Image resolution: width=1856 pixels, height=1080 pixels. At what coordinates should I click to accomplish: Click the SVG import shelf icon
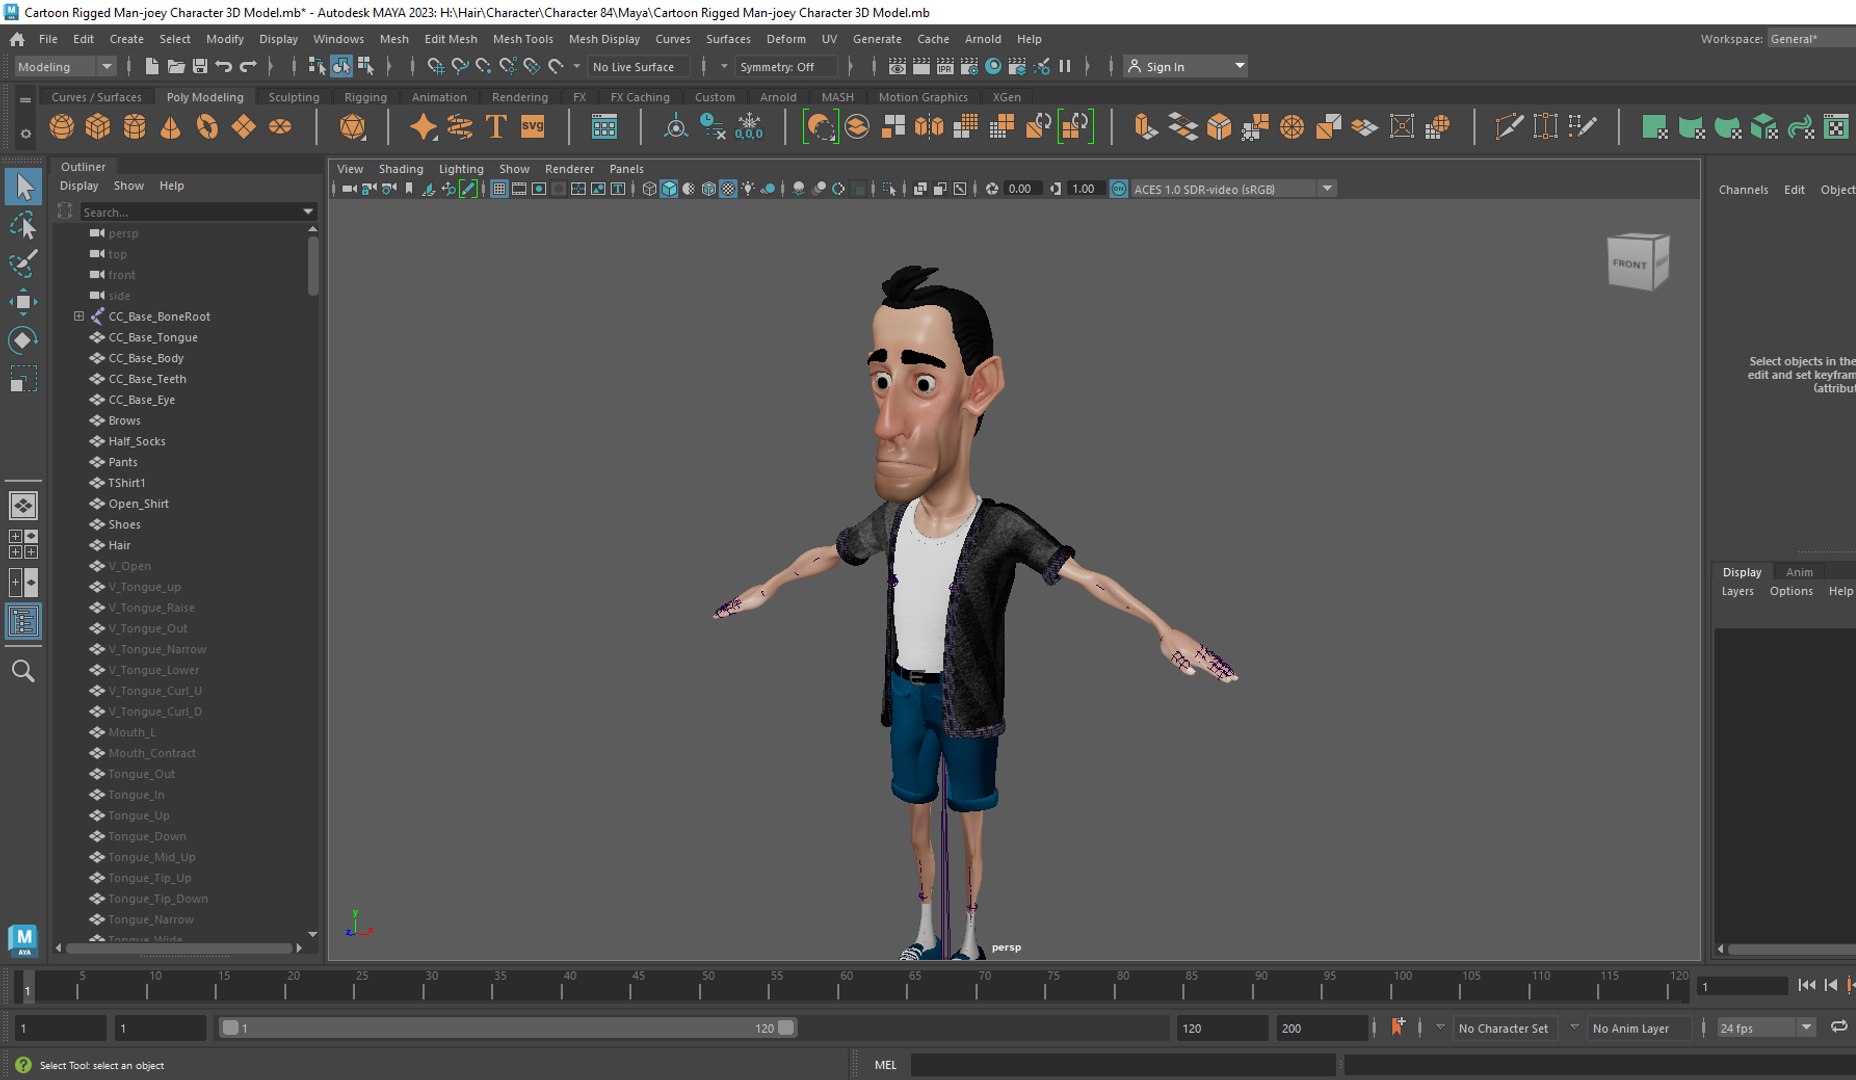click(x=533, y=127)
